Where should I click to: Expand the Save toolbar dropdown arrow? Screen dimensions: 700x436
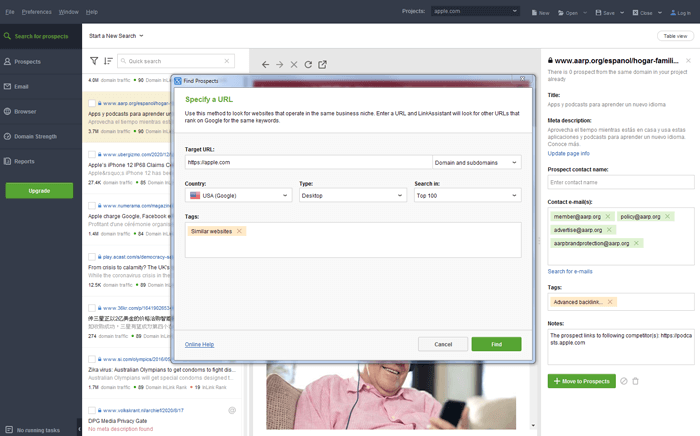(622, 12)
